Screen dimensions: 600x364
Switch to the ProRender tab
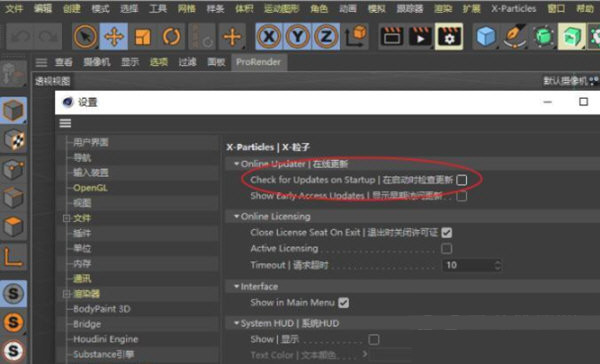[x=258, y=62]
